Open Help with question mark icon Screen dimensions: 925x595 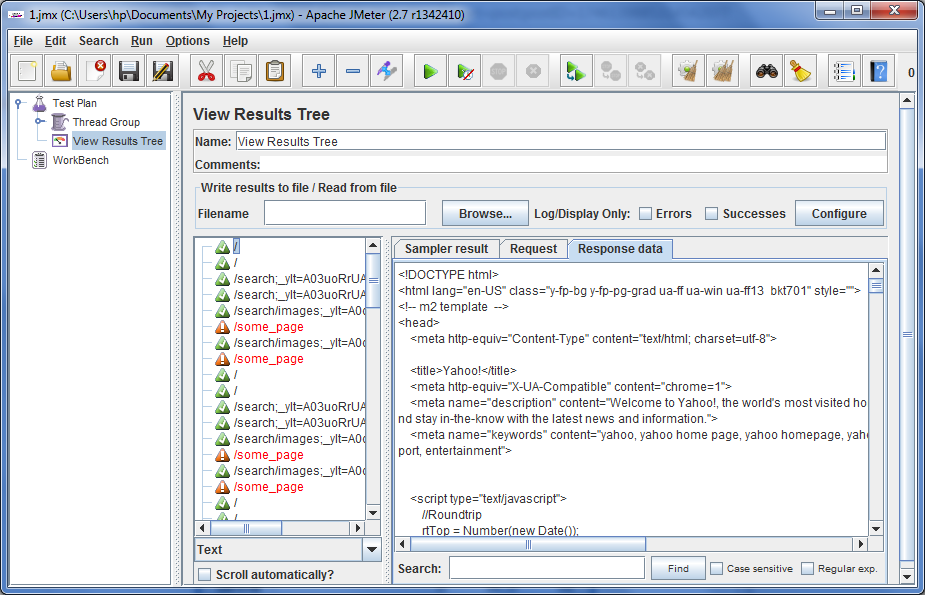coord(878,71)
